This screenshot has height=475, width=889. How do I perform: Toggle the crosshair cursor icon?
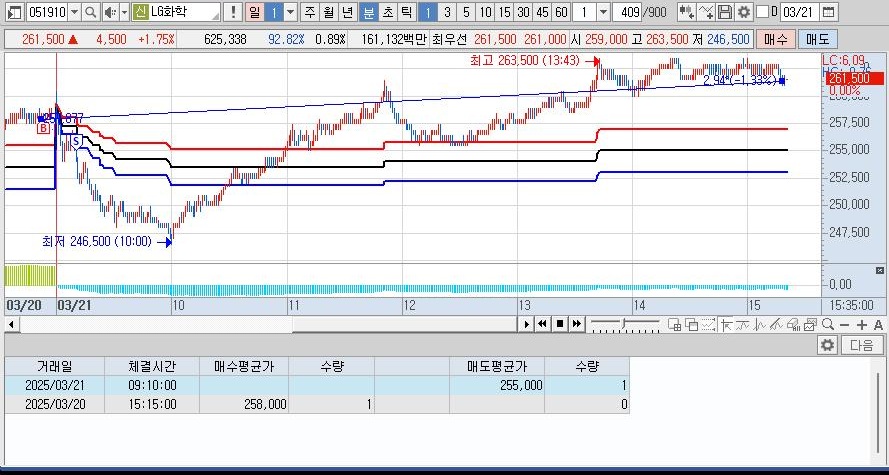(726, 324)
